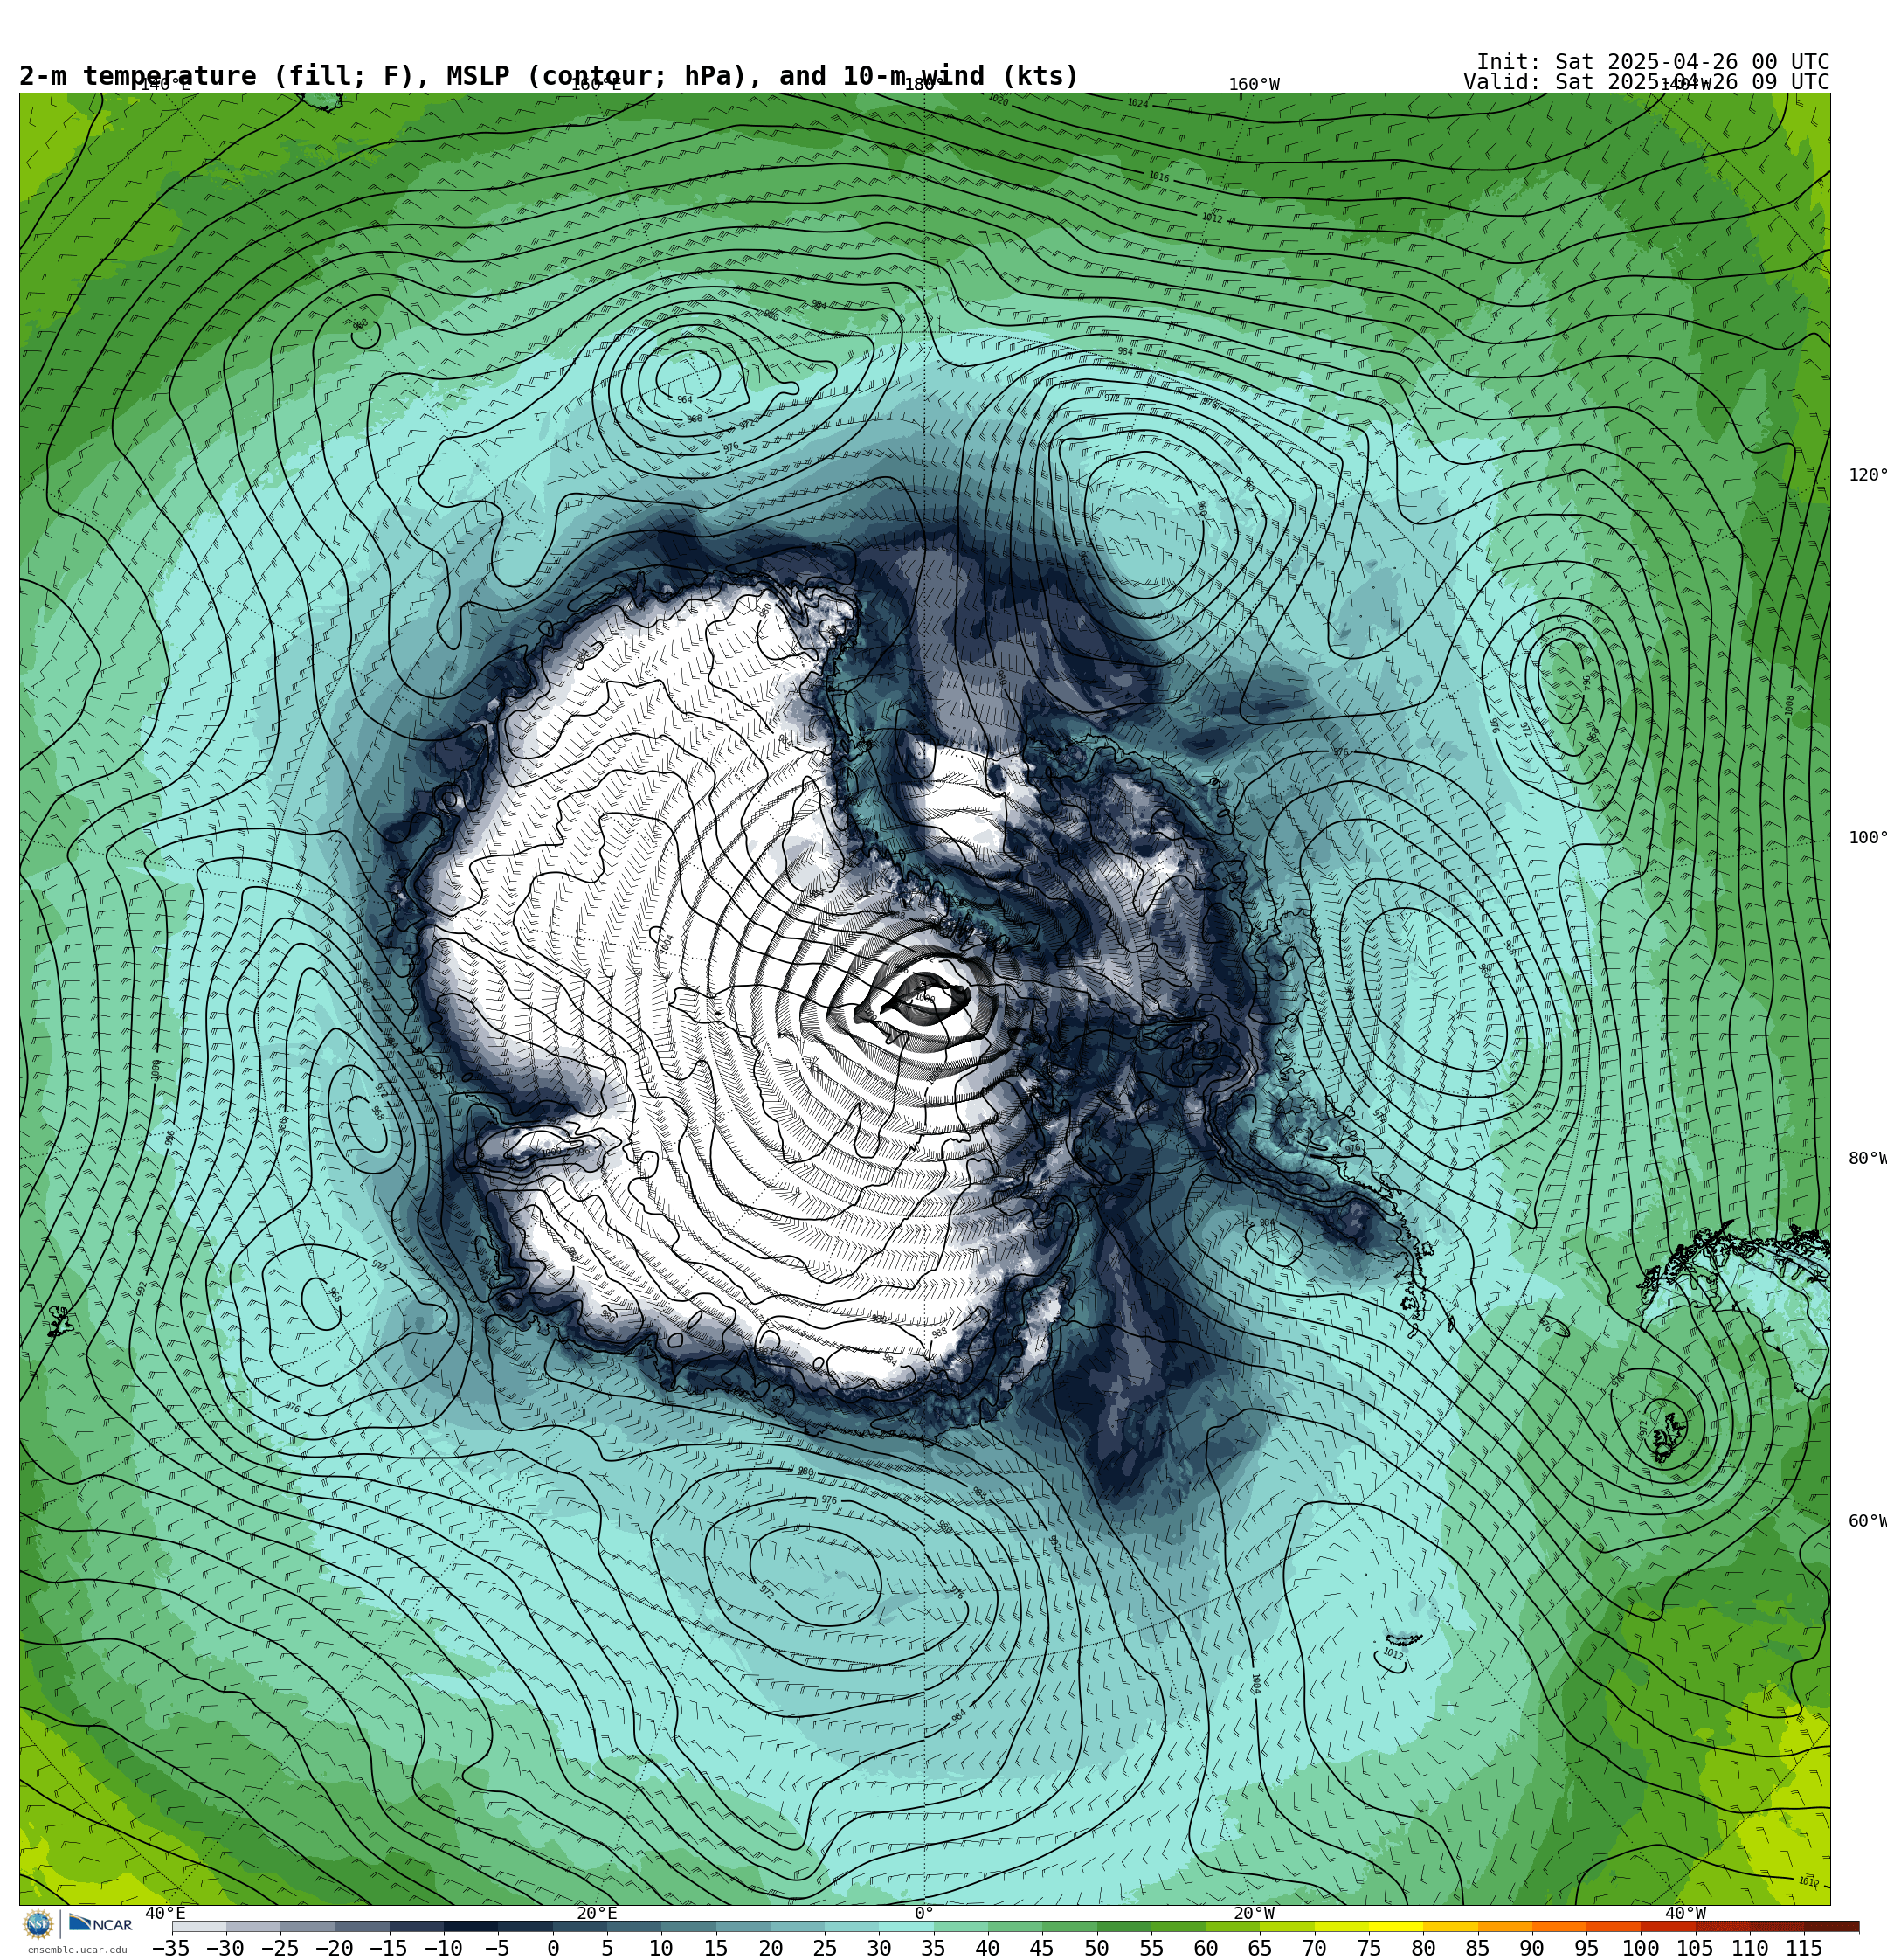Click the NCAR logo
Screen dimensions: 1887x1960
(101, 1924)
